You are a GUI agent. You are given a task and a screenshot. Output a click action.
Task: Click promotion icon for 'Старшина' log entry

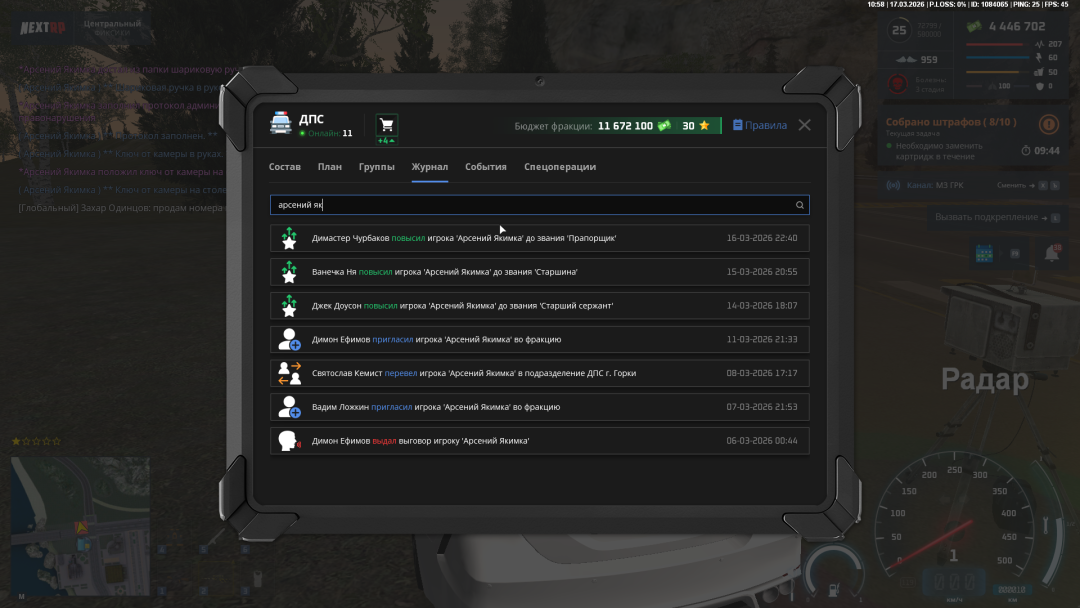coord(289,272)
